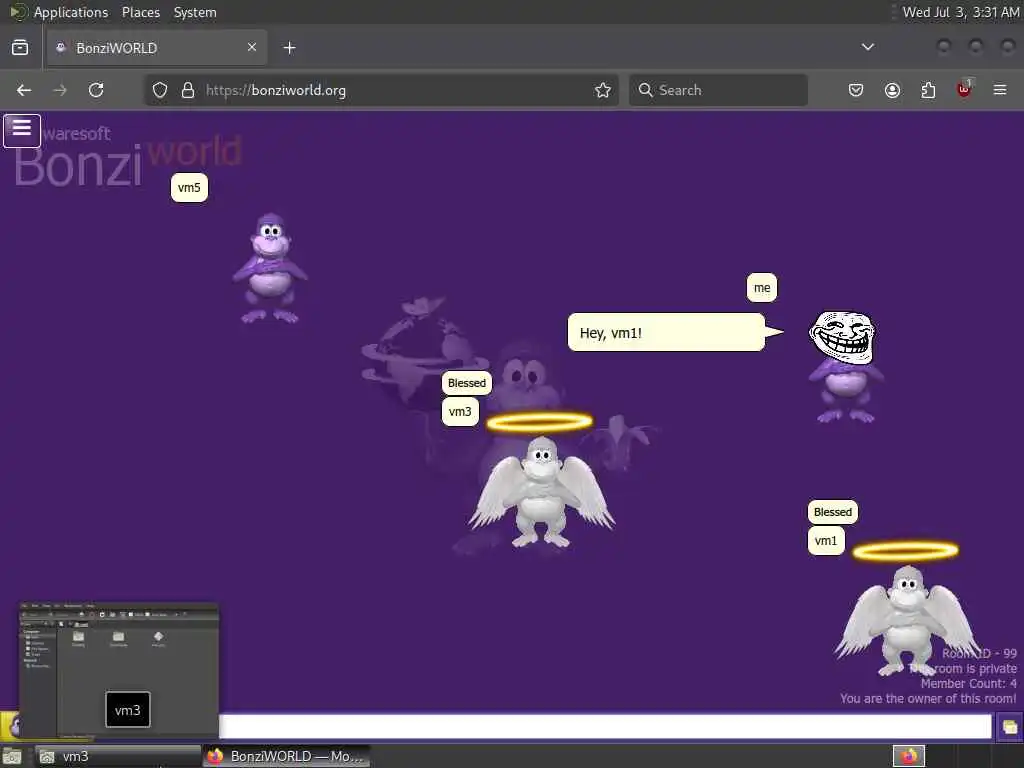The height and width of the screenshot is (768, 1024).
Task: Click the Firefox forward arrow
Action: click(60, 90)
